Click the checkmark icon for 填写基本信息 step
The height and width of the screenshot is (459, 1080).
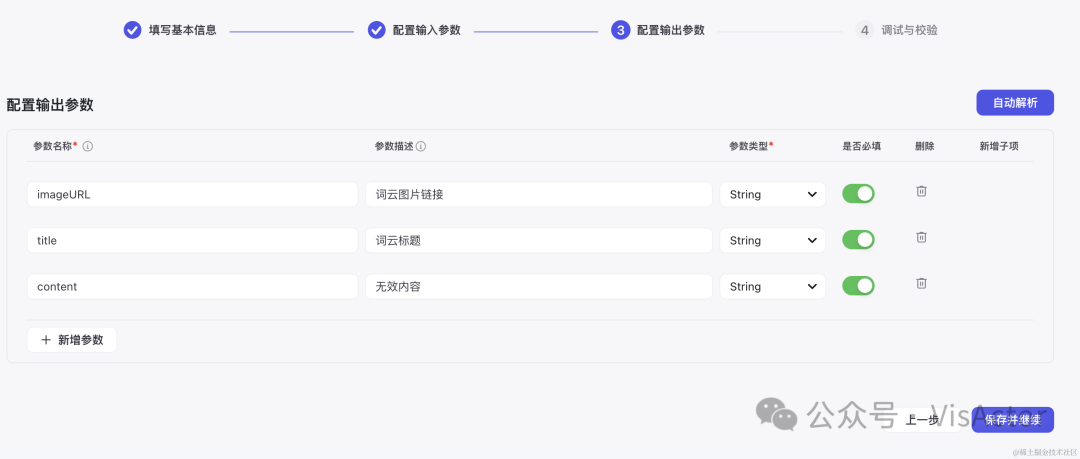click(132, 30)
